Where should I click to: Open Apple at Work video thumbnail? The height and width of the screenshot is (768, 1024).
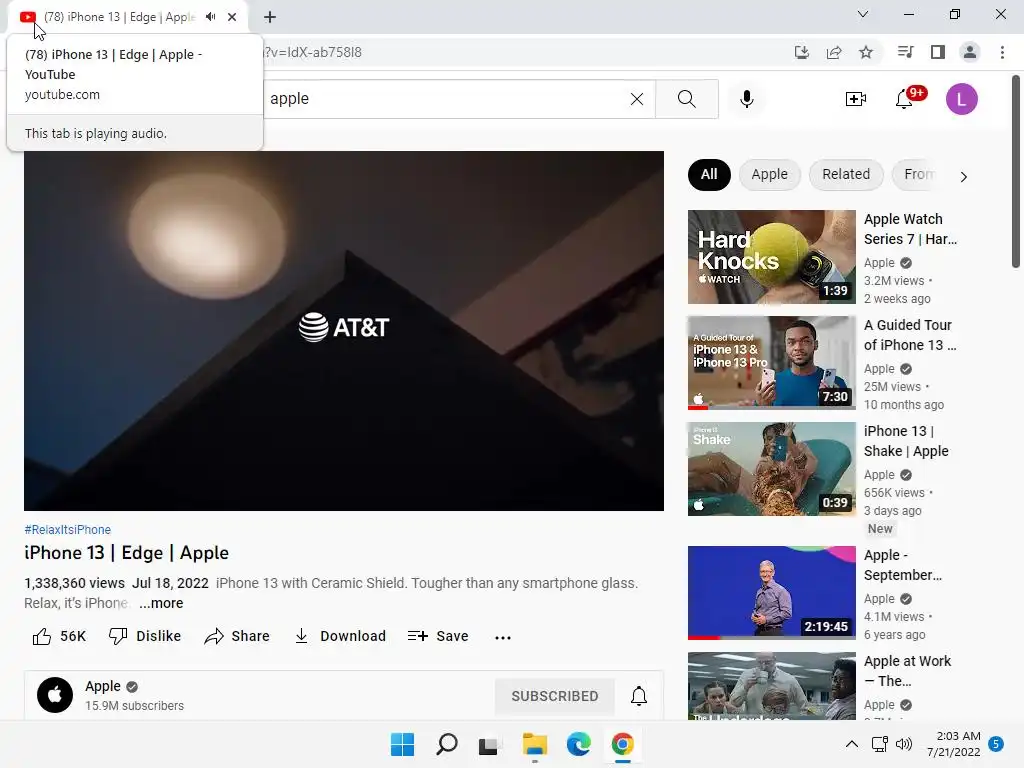[771, 686]
